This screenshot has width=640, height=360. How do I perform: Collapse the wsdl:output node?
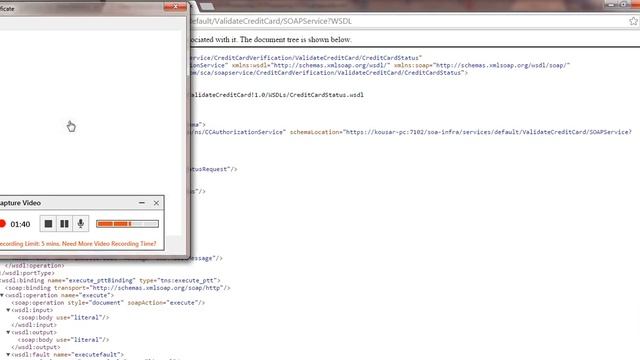[x=8, y=332]
